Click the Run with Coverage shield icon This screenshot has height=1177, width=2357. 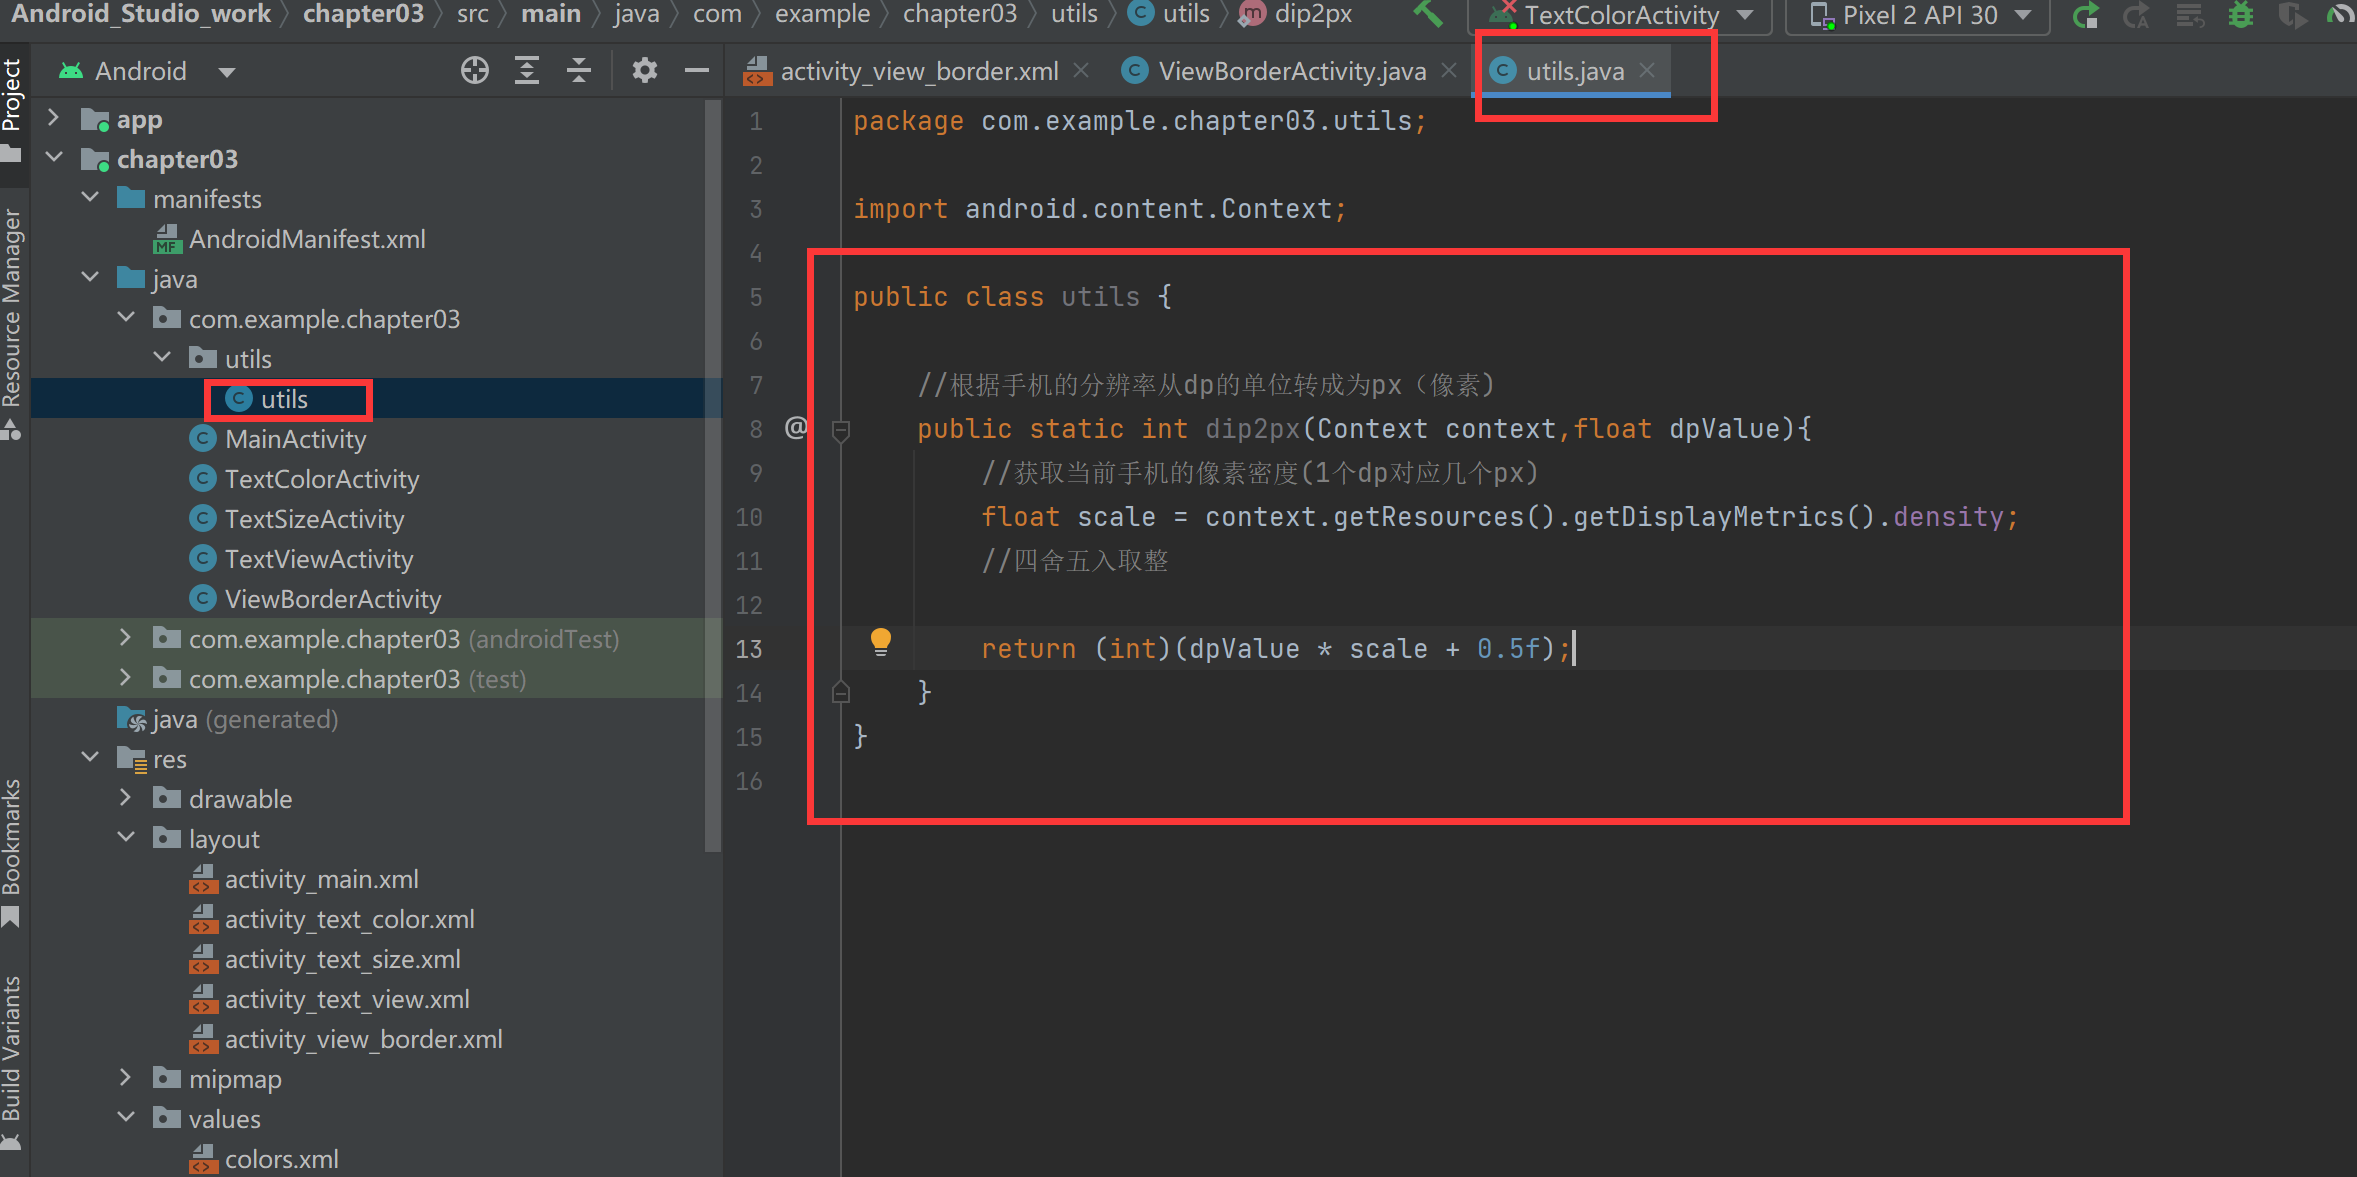(x=2292, y=16)
